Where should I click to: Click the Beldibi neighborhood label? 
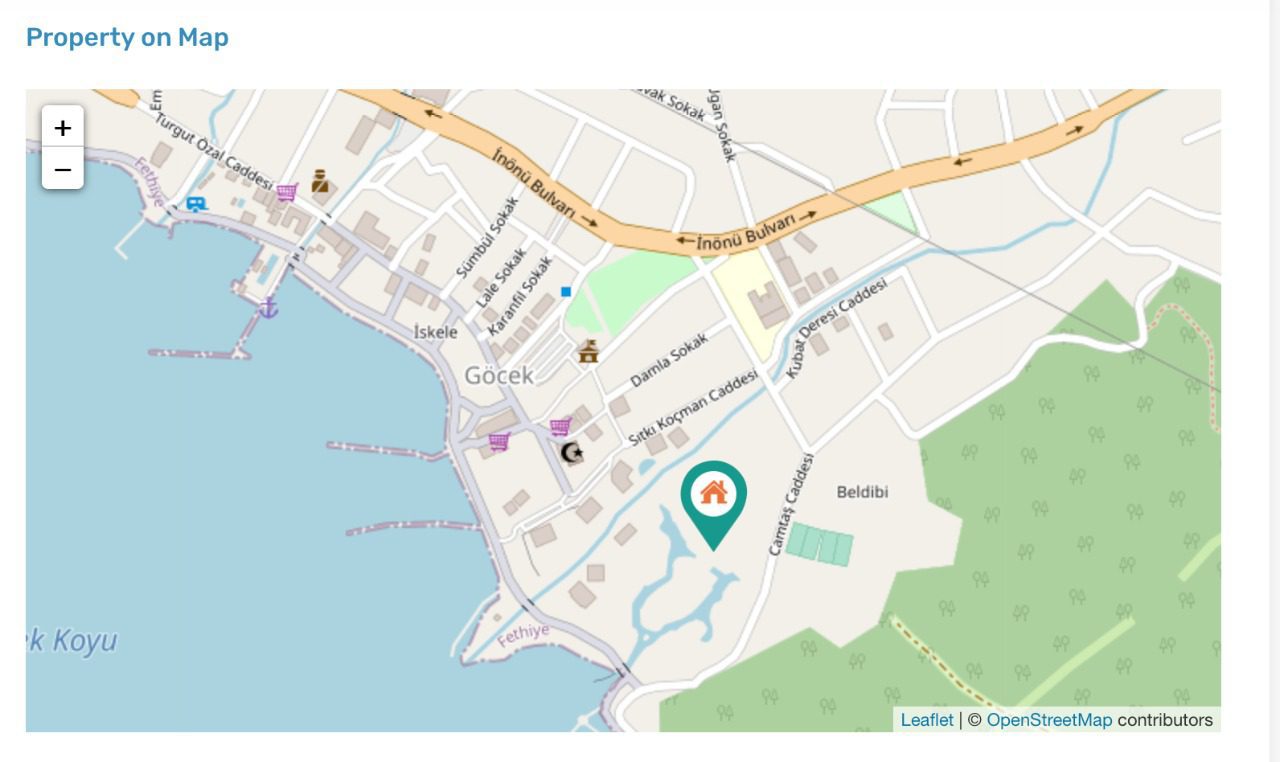coord(862,492)
